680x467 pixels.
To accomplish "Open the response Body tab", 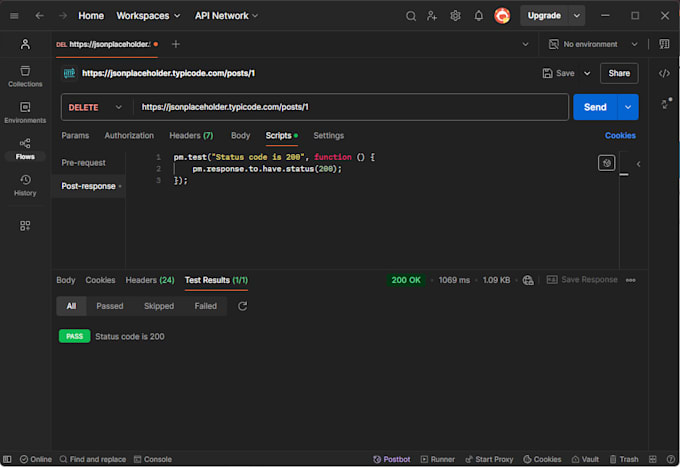I will (x=65, y=280).
